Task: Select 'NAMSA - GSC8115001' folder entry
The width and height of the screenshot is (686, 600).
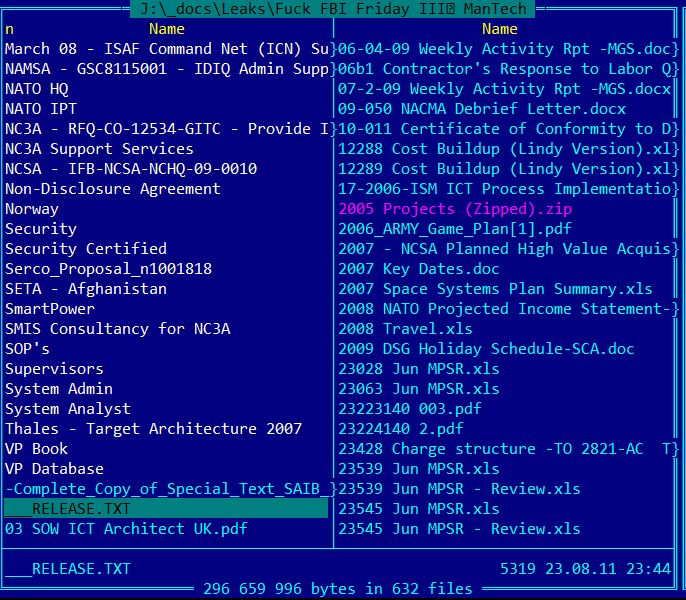Action: click(167, 69)
